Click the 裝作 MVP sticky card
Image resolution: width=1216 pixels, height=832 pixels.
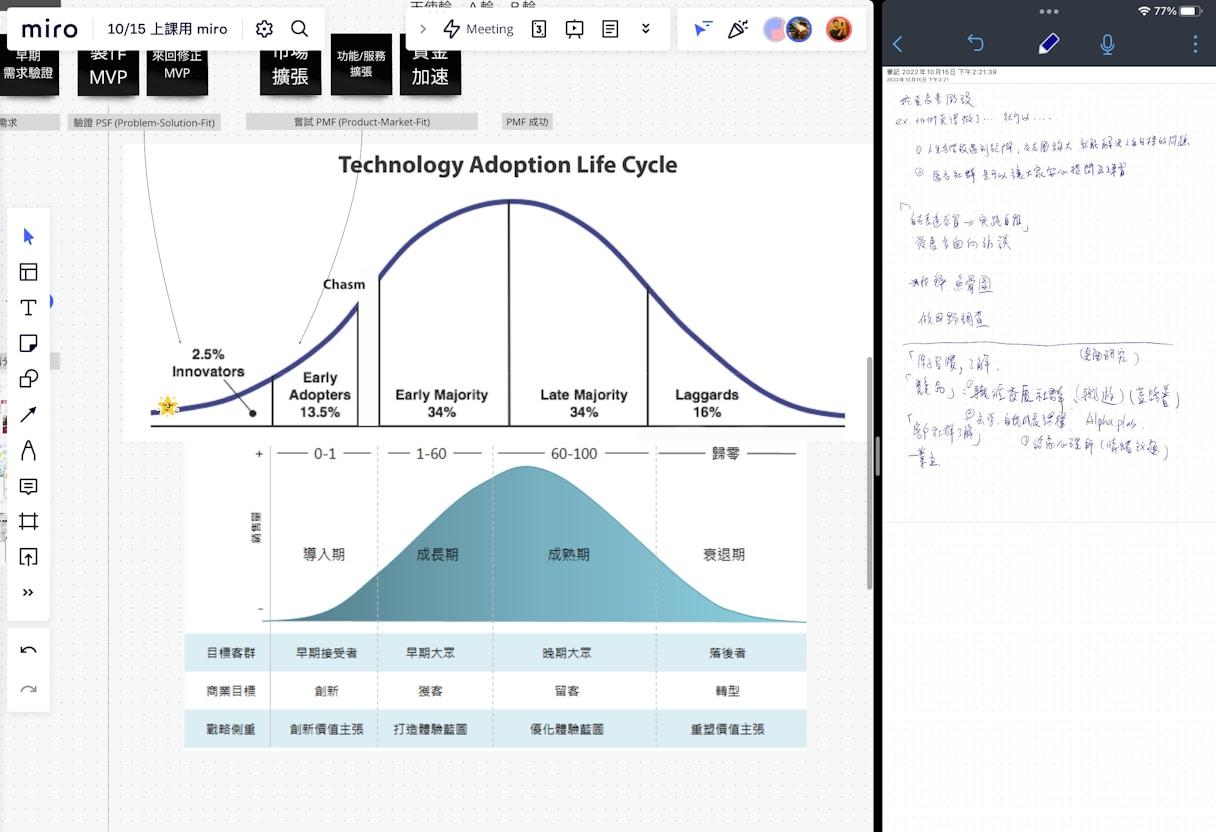tap(107, 68)
